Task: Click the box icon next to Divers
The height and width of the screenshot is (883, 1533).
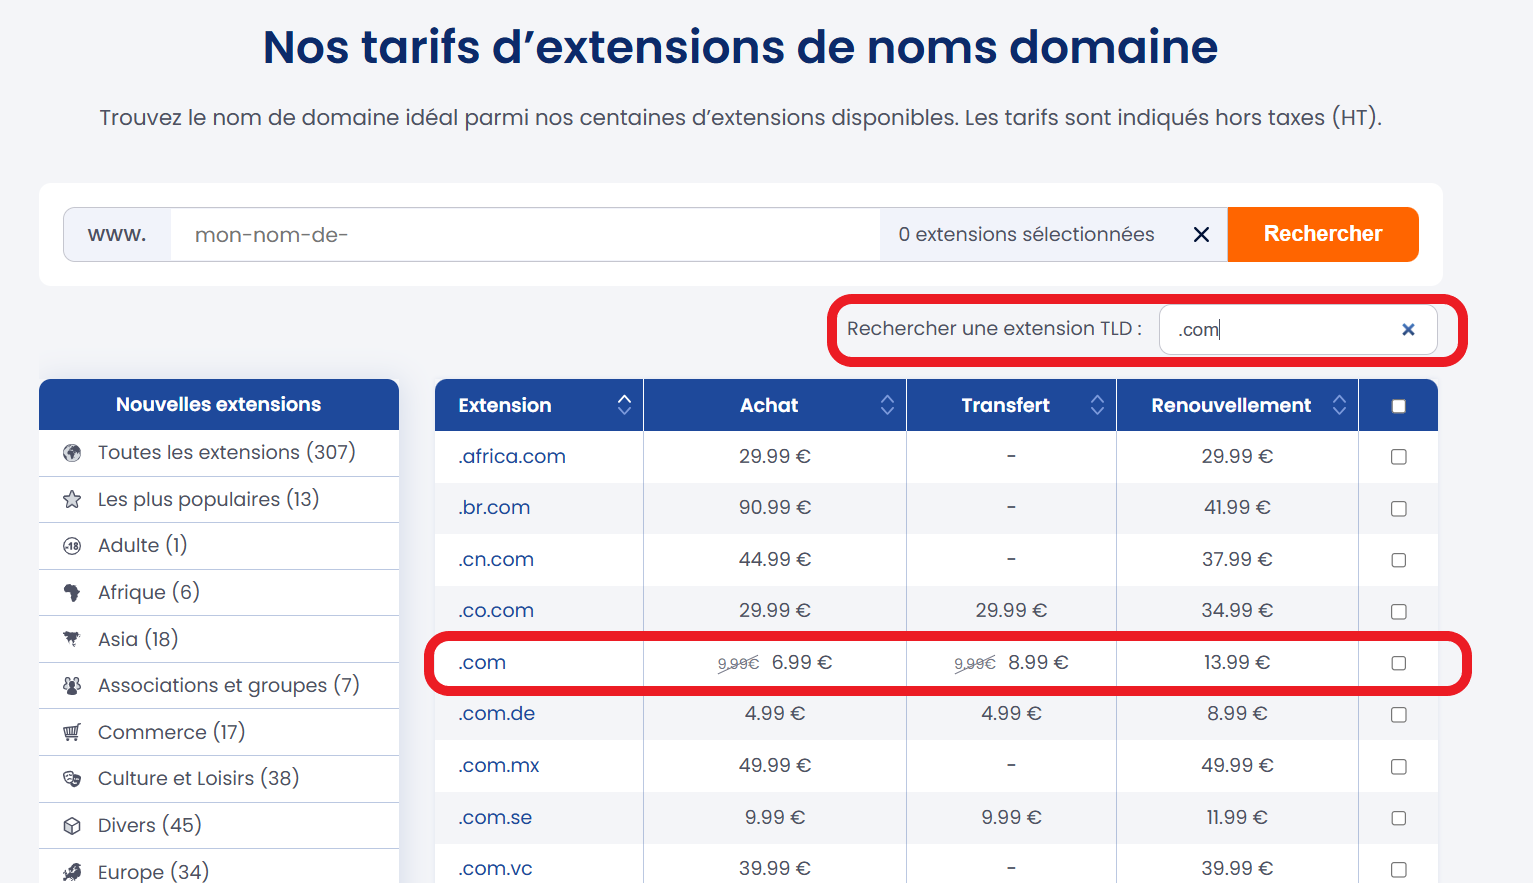Action: [71, 825]
